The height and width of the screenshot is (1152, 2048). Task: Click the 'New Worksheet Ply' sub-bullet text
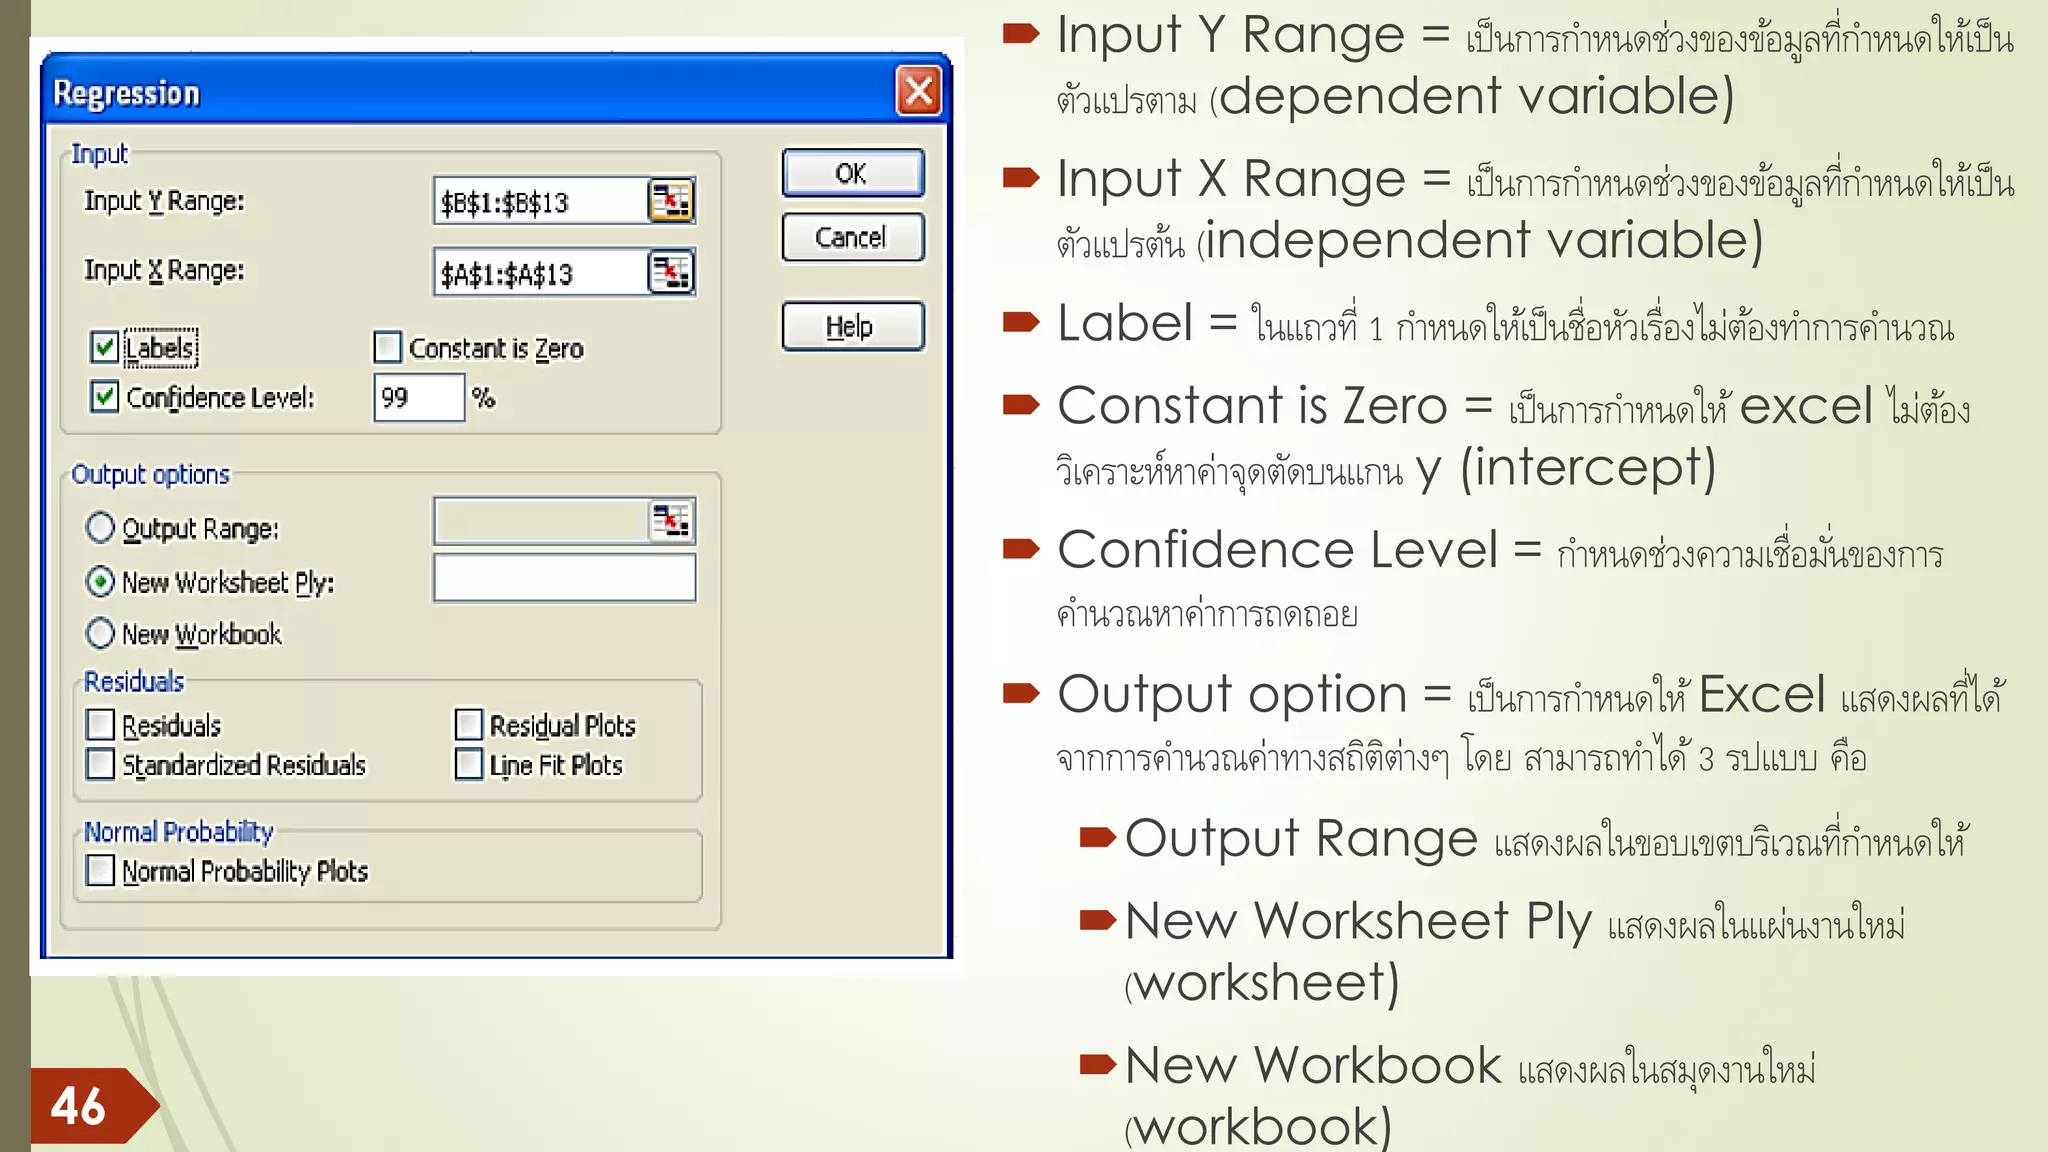coord(1358,921)
